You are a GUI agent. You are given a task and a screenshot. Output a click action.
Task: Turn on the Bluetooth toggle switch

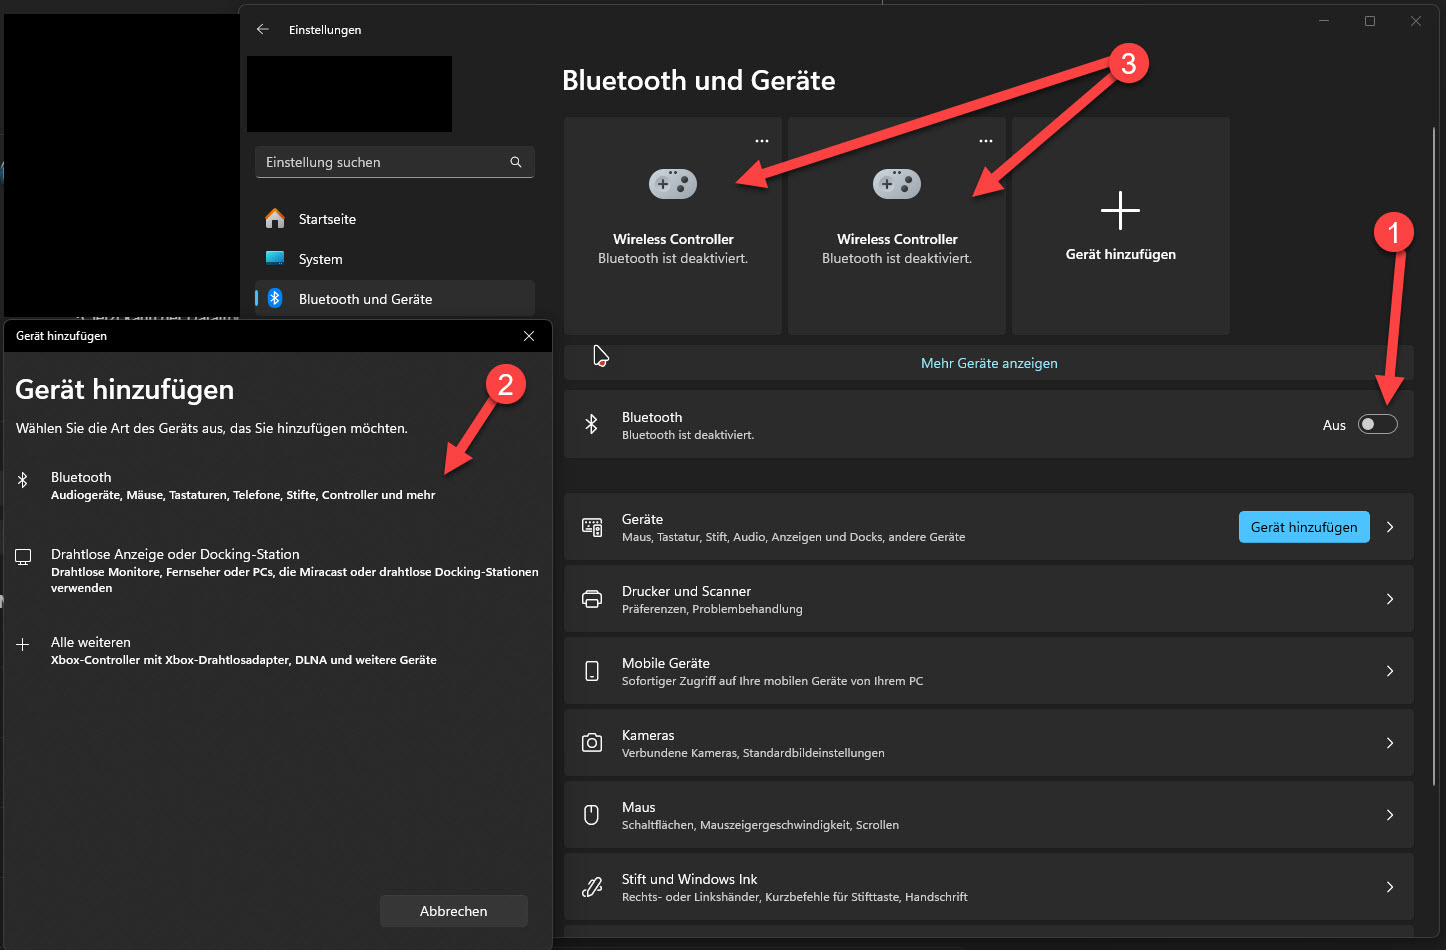[1377, 425]
